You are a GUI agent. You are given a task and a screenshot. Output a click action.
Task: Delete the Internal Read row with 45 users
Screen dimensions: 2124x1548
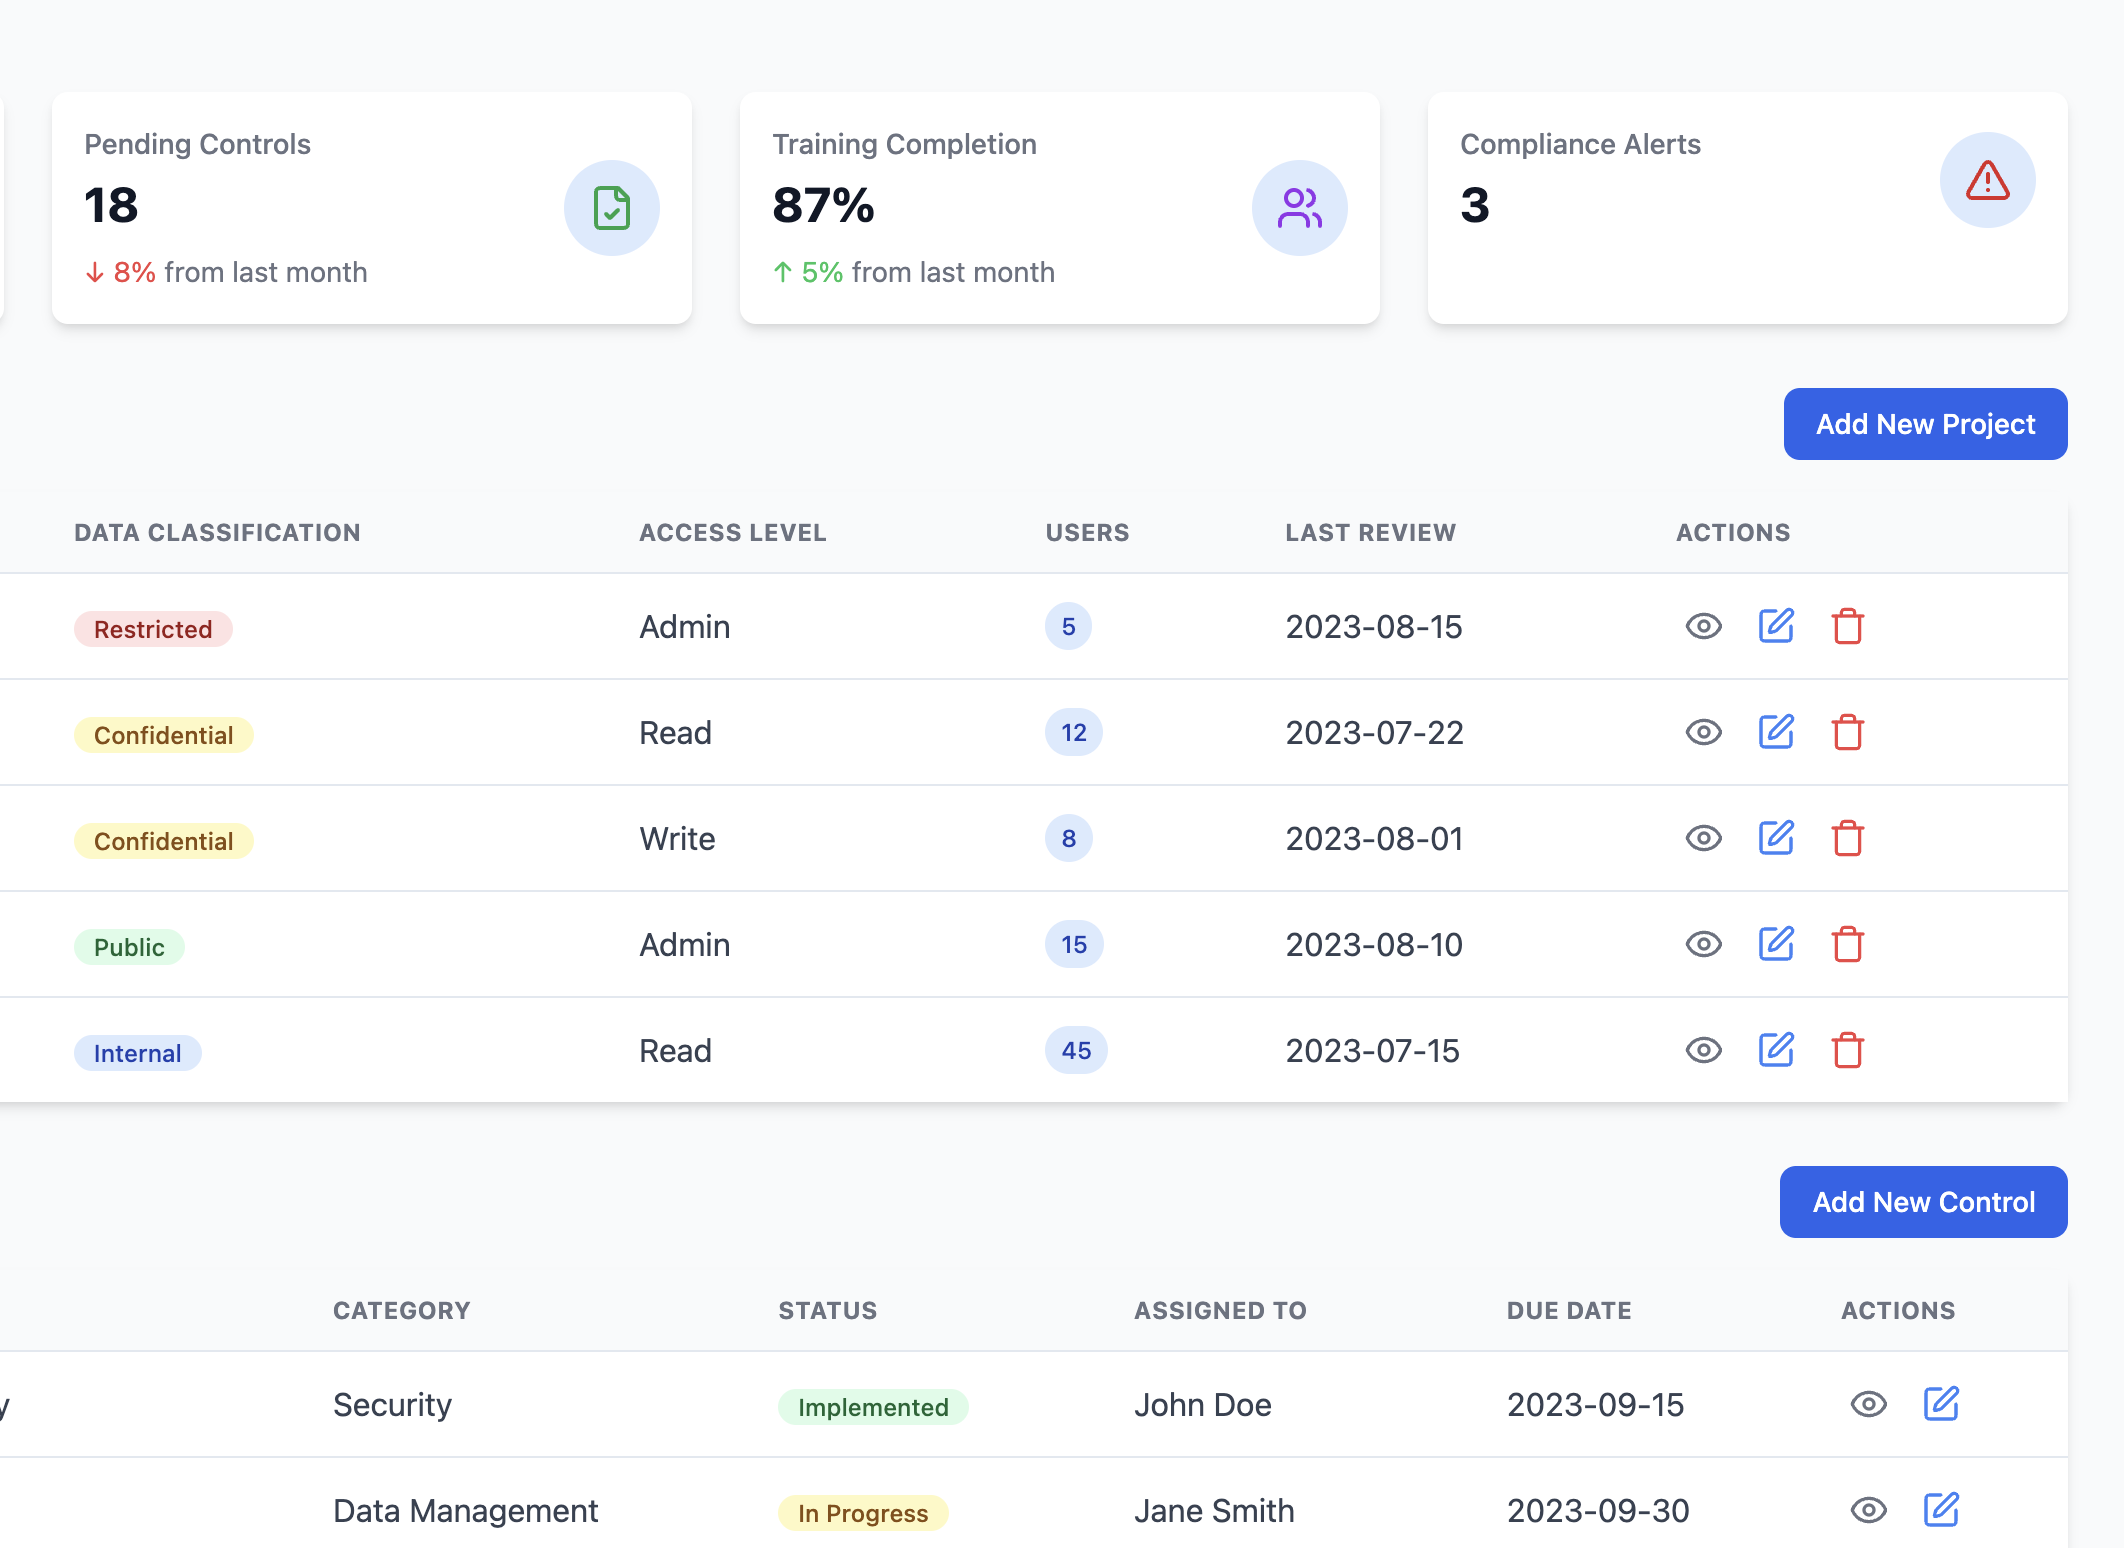click(1847, 1051)
